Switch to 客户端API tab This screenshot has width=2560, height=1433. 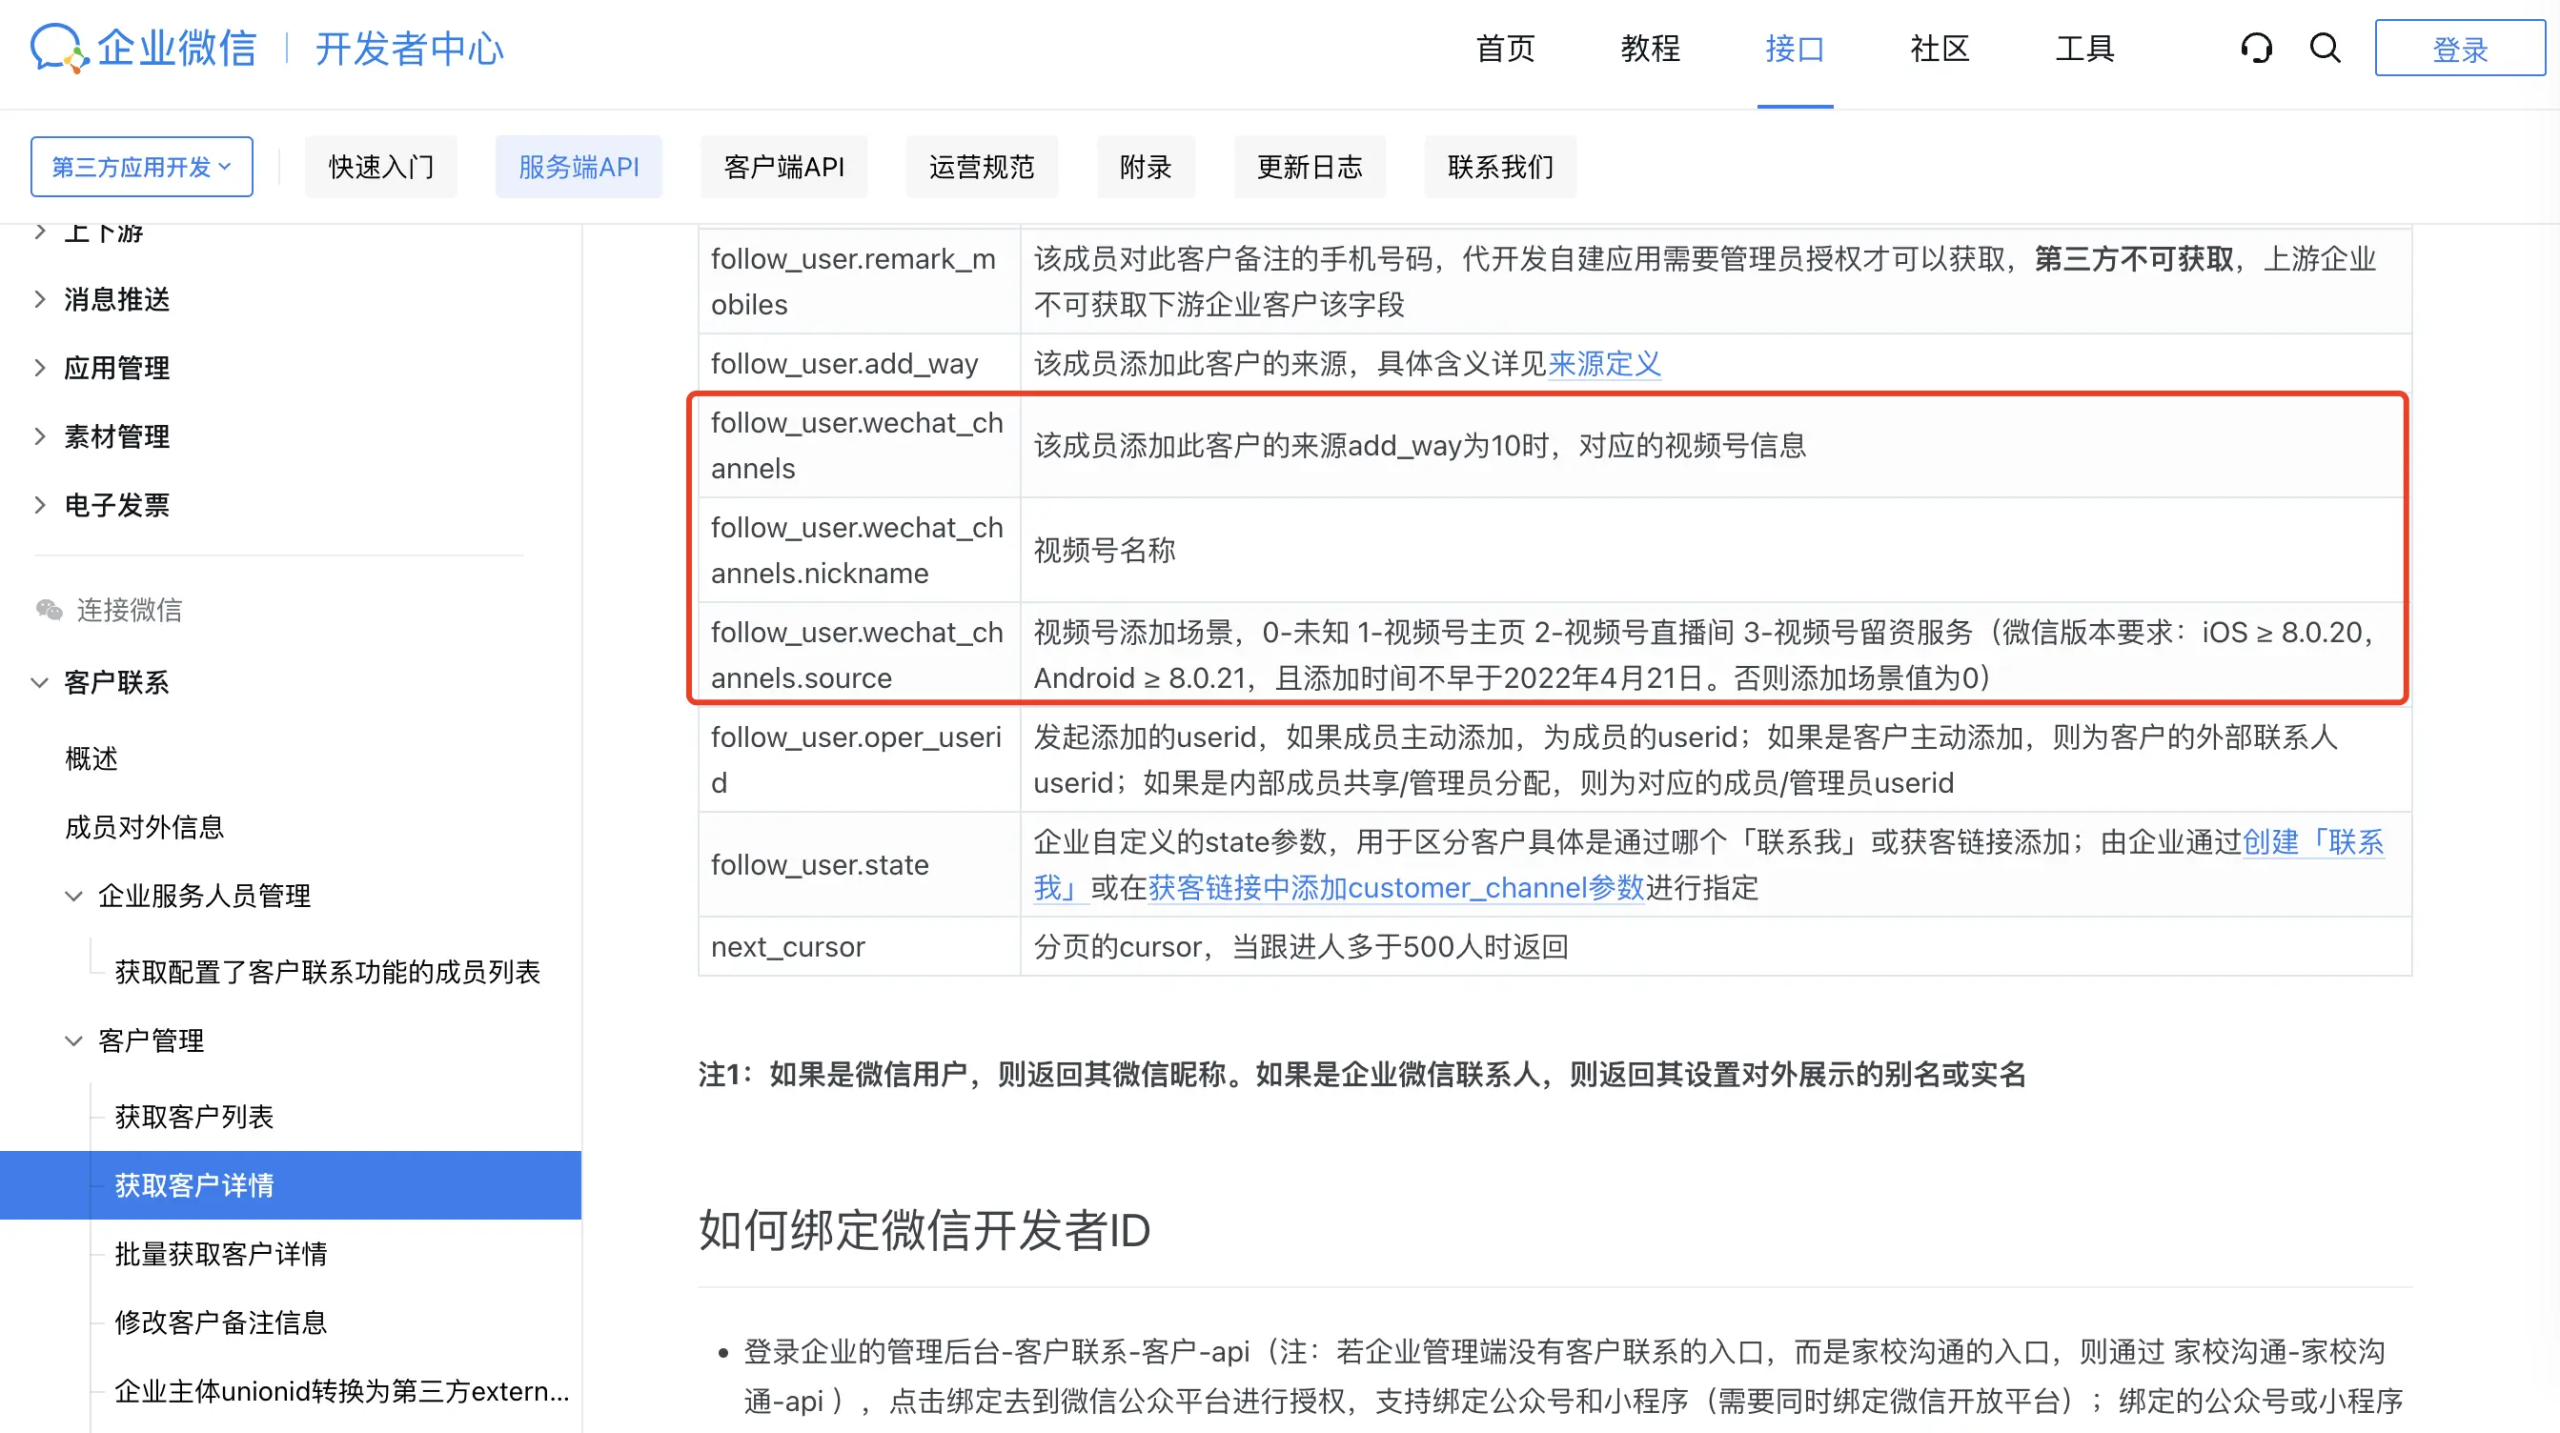pos(784,167)
